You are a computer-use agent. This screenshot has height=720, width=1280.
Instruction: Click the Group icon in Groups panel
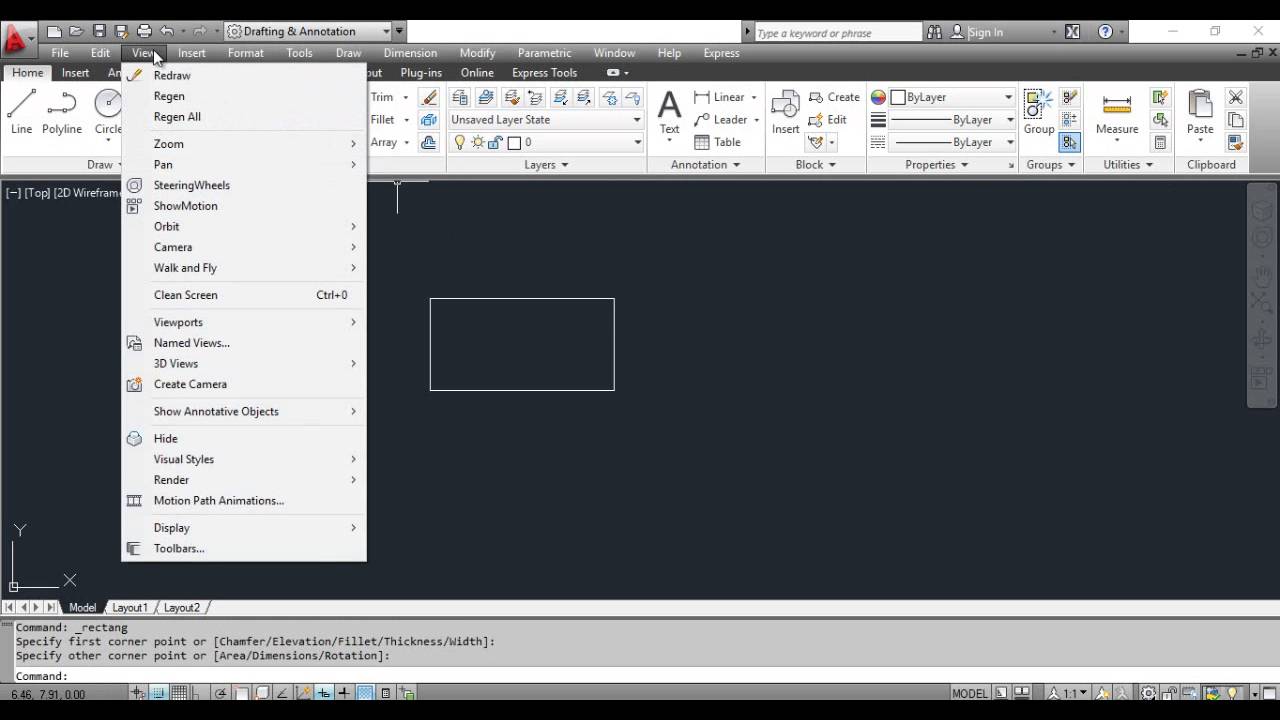tap(1039, 112)
